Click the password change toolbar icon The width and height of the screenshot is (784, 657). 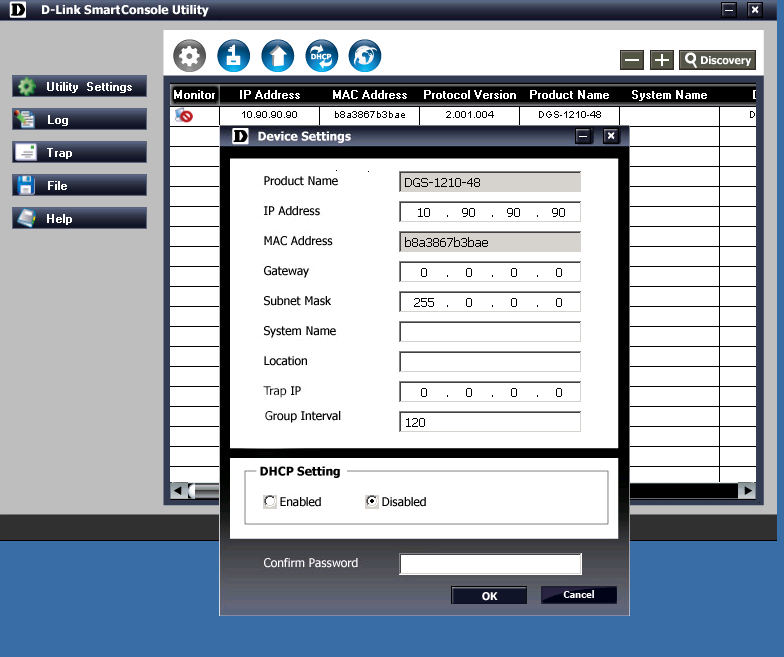[x=233, y=57]
